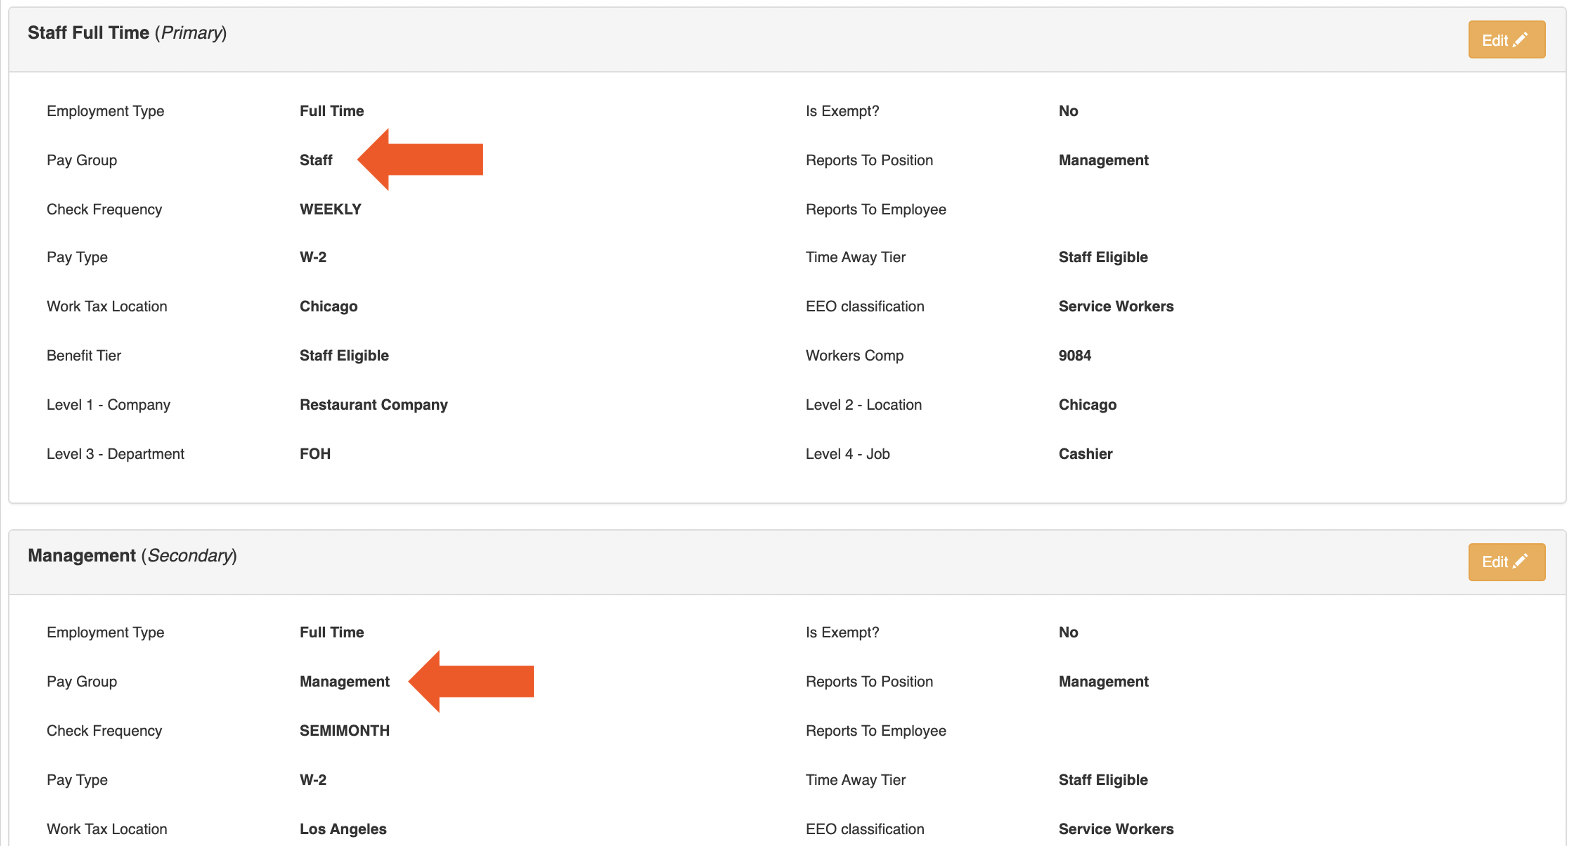Screen dimensions: 1572x846
Task: Select the Management (Secondary) heading
Action: (132, 556)
